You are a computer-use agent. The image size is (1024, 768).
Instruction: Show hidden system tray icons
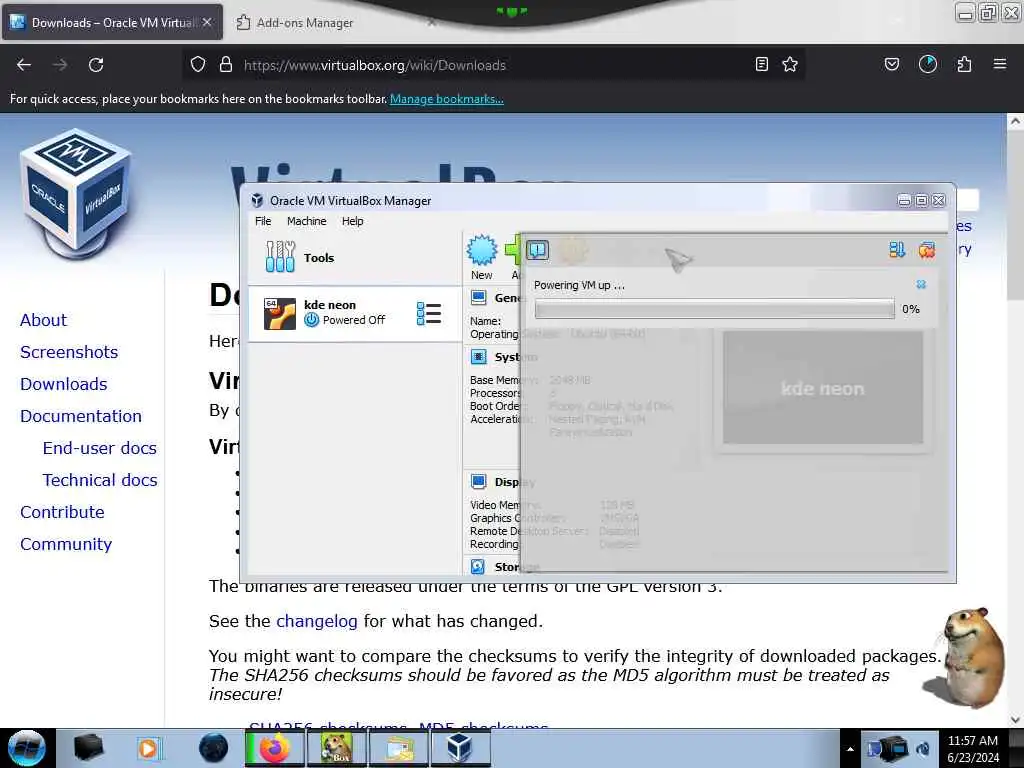tap(850, 748)
